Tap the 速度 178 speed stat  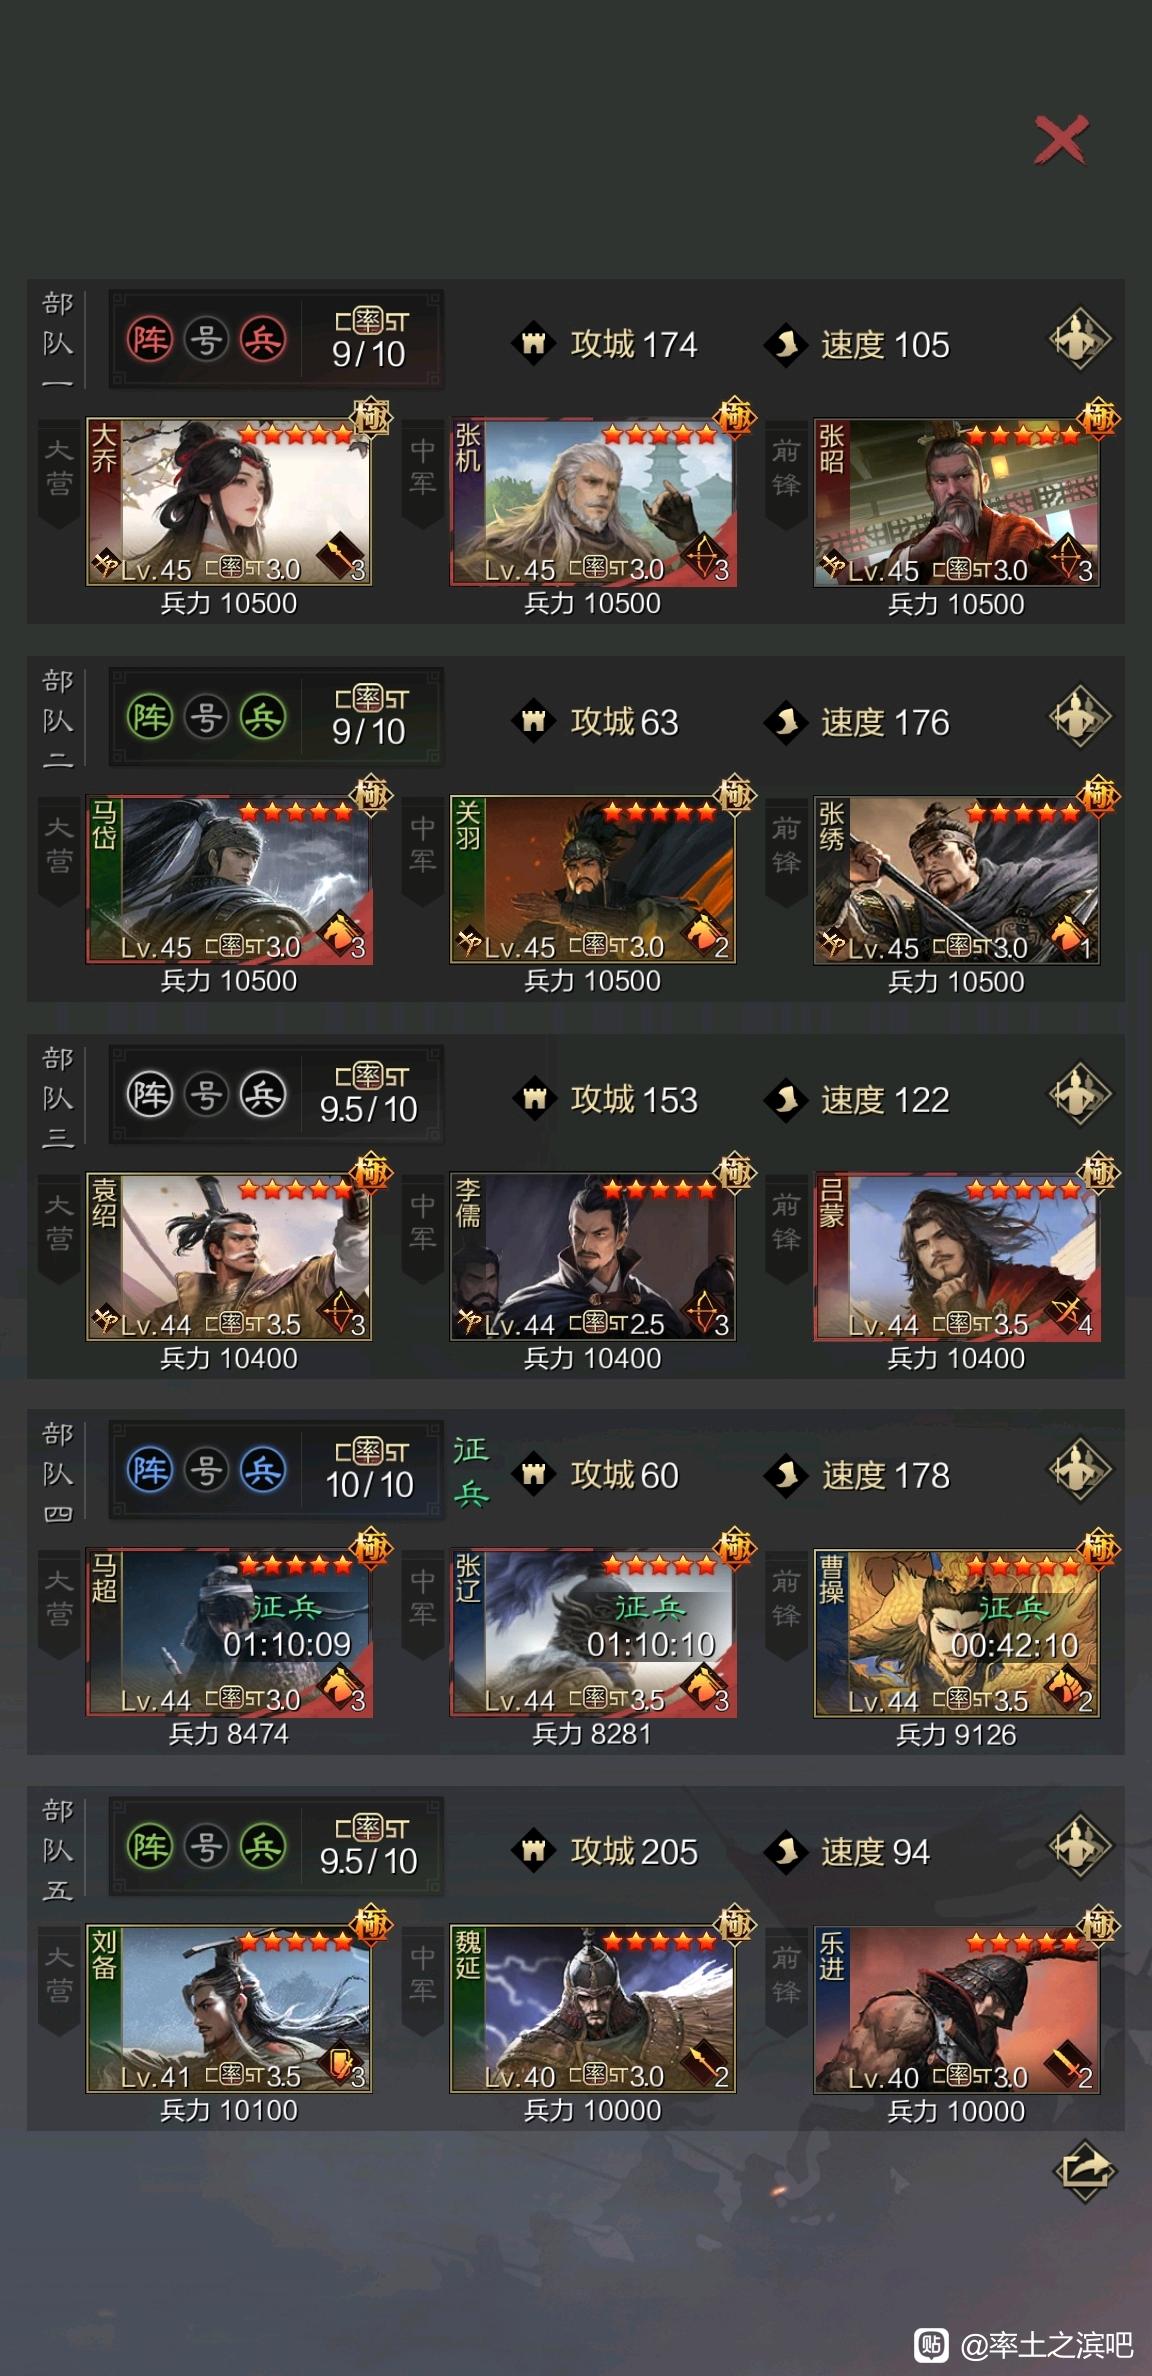point(858,1475)
